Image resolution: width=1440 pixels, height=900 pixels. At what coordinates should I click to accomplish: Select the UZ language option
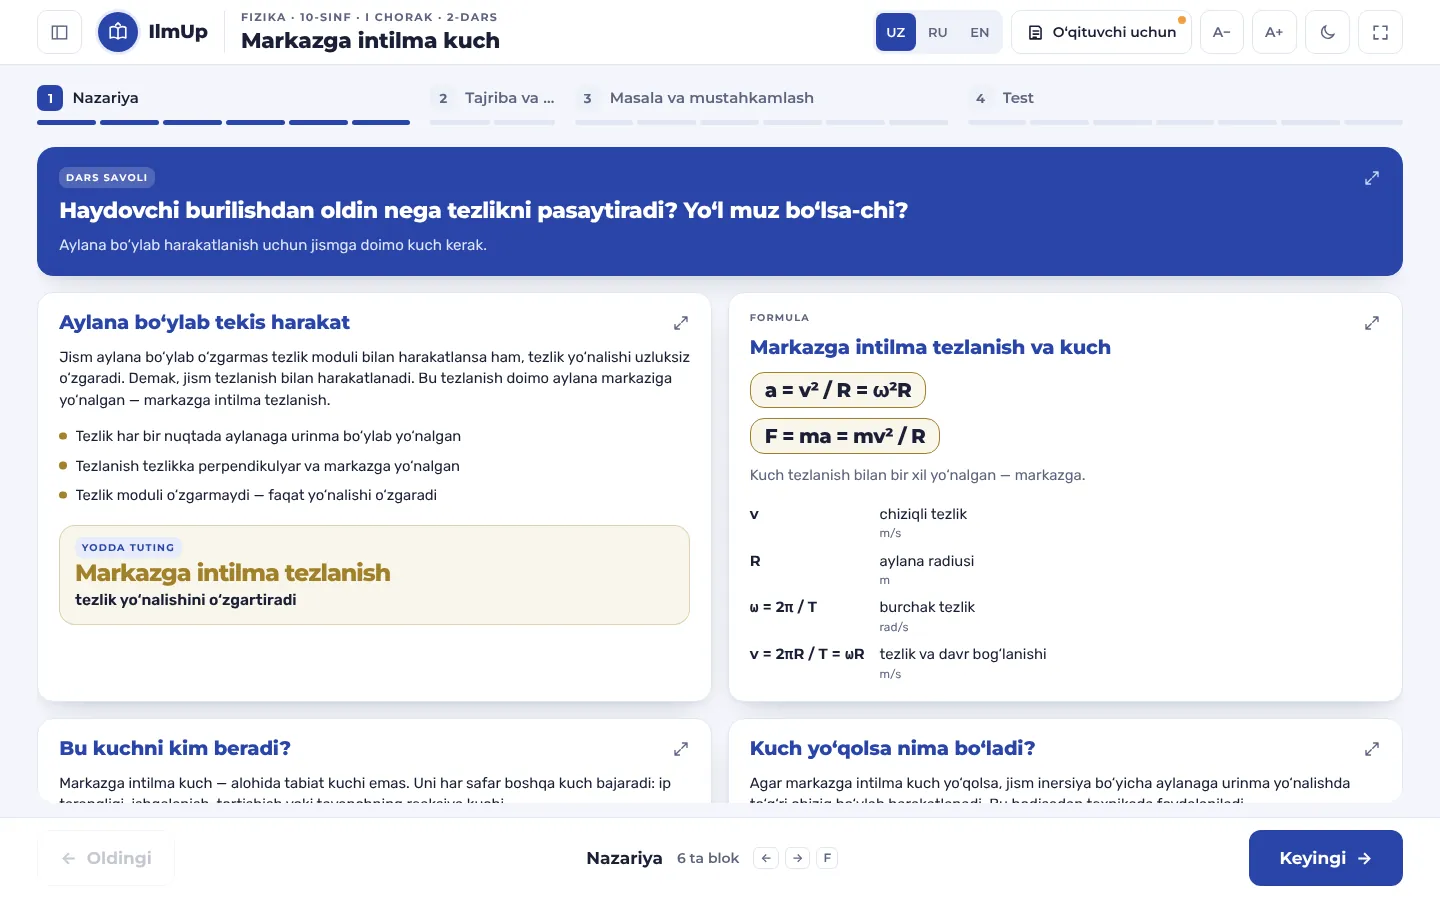[896, 32]
